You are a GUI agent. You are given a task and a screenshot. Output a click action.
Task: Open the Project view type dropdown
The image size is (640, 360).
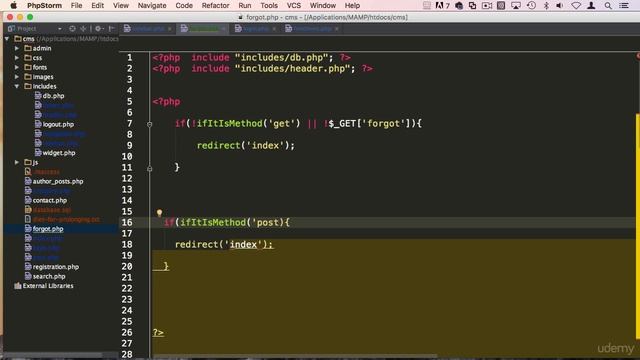(x=60, y=29)
